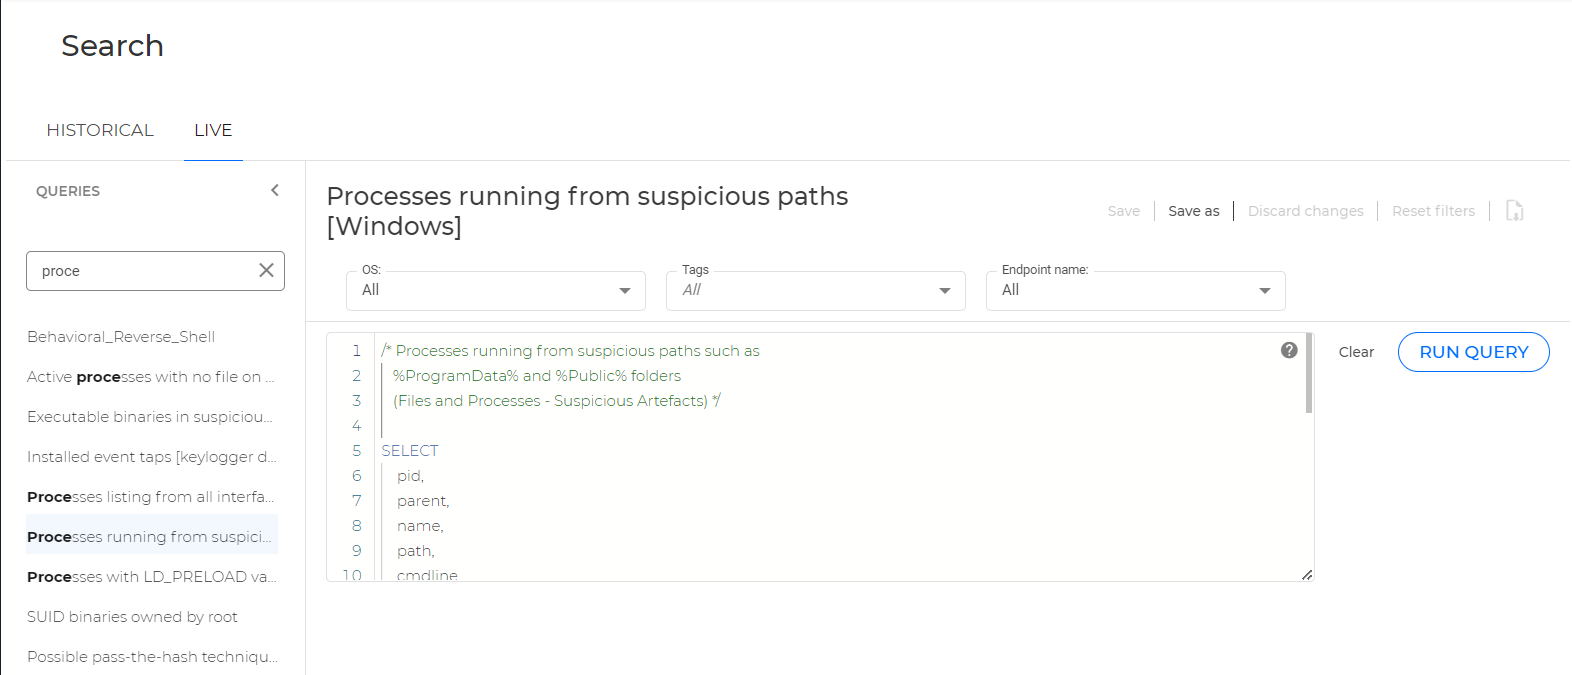
Task: Switch to the HISTORICAL tab
Action: click(100, 130)
